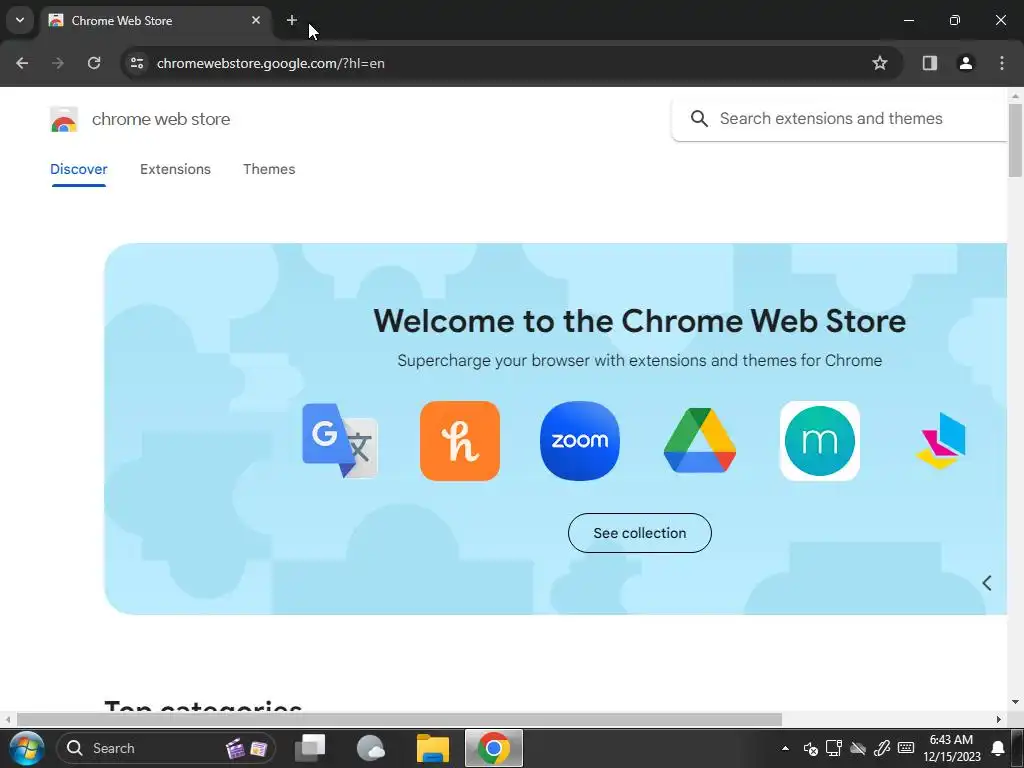Viewport: 1024px width, 768px height.
Task: Open the Chrome profile icon
Action: click(965, 63)
